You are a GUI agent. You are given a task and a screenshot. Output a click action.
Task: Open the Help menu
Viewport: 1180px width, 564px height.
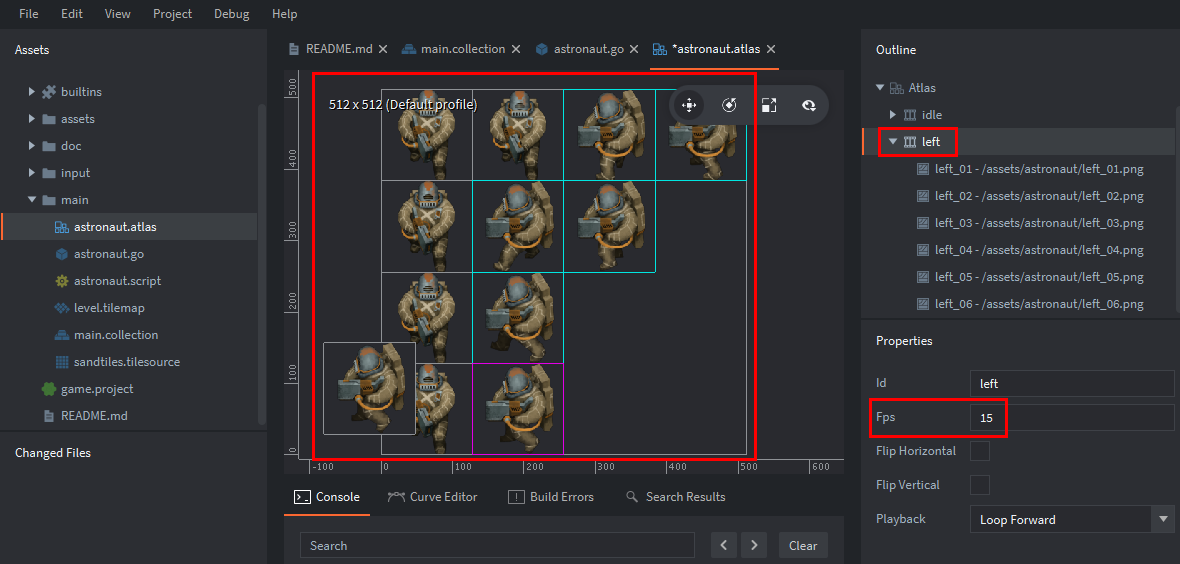coord(284,14)
